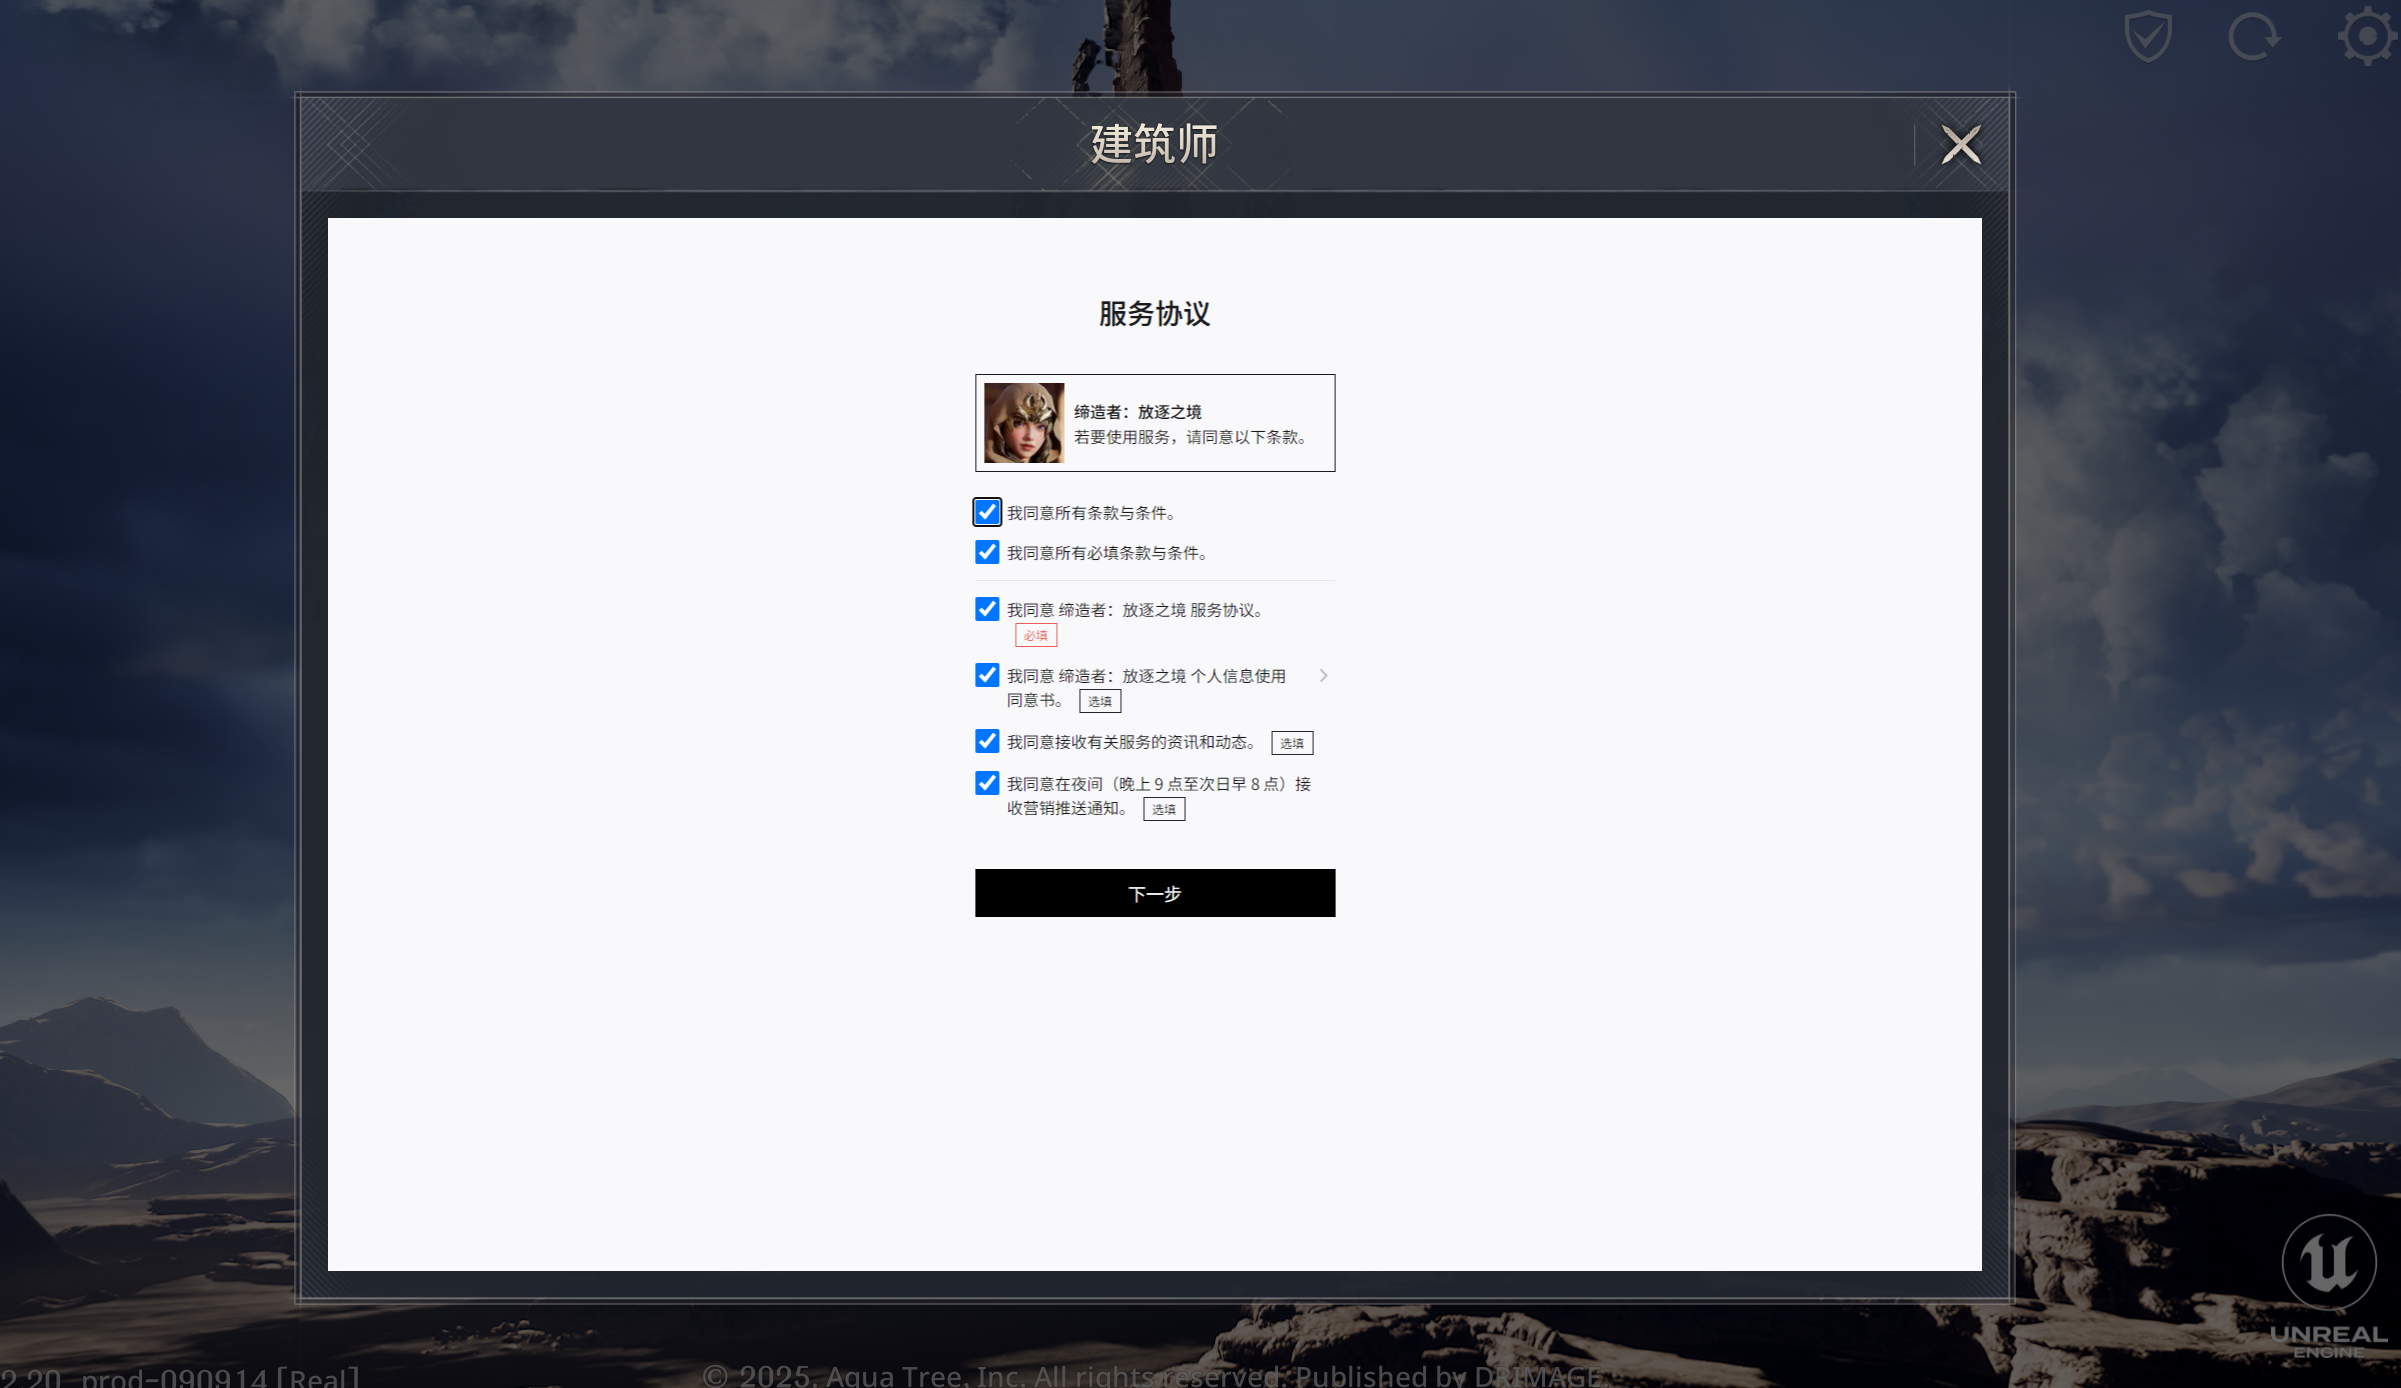The width and height of the screenshot is (2401, 1388).
Task: Click the character avatar thumbnail
Action: tap(1023, 423)
